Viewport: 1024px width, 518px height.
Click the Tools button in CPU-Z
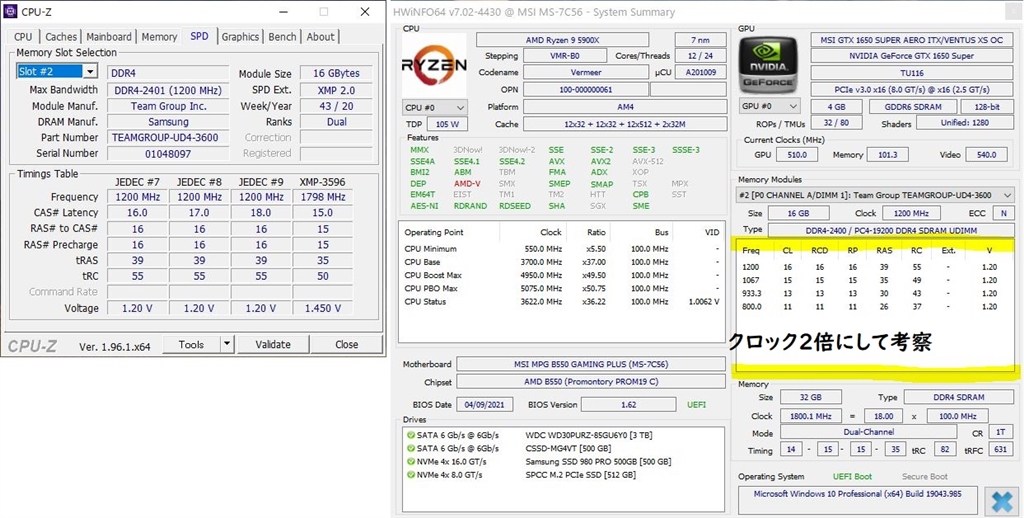191,344
